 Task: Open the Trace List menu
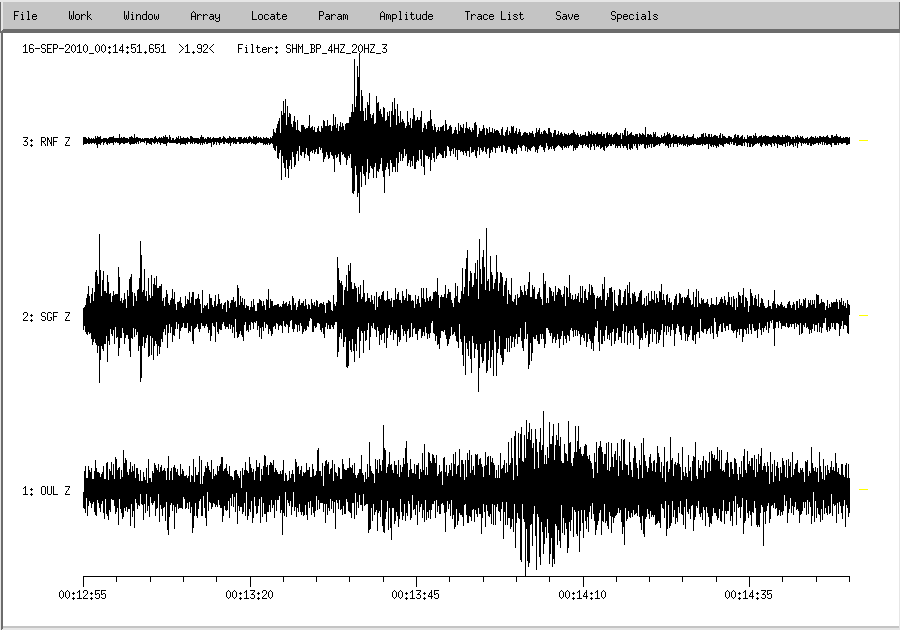[494, 16]
